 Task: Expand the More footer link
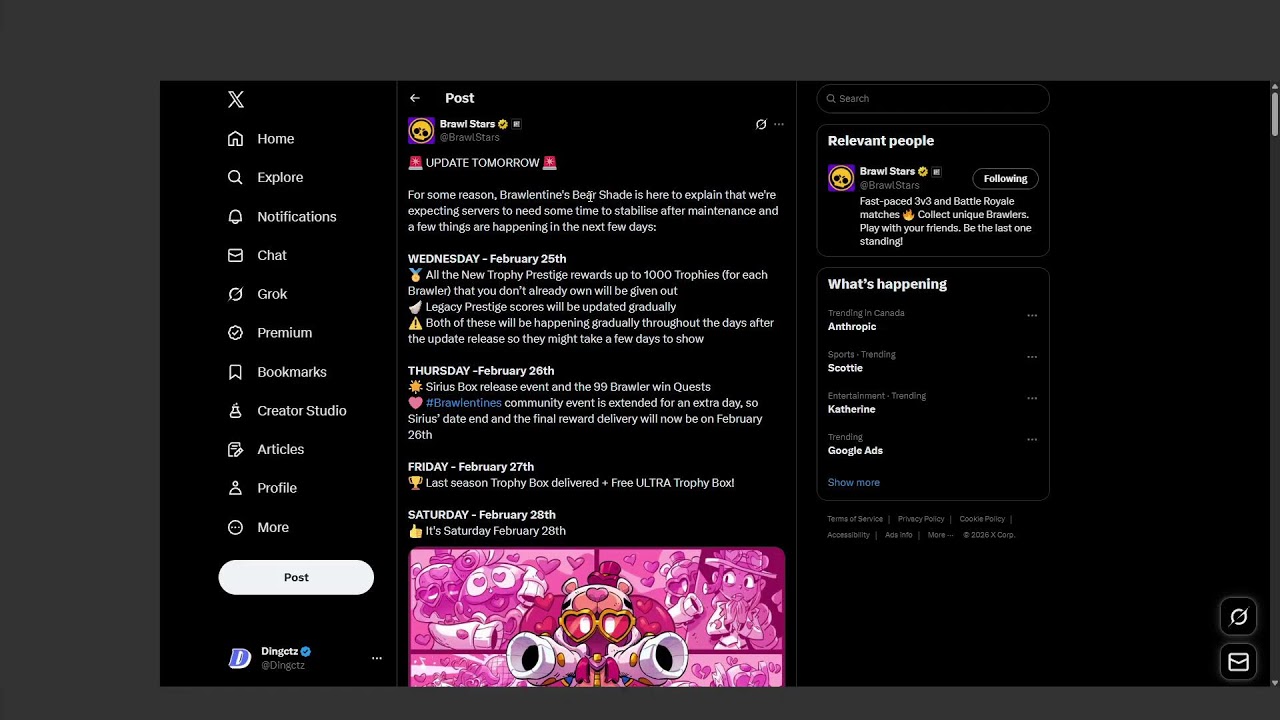[x=940, y=535]
